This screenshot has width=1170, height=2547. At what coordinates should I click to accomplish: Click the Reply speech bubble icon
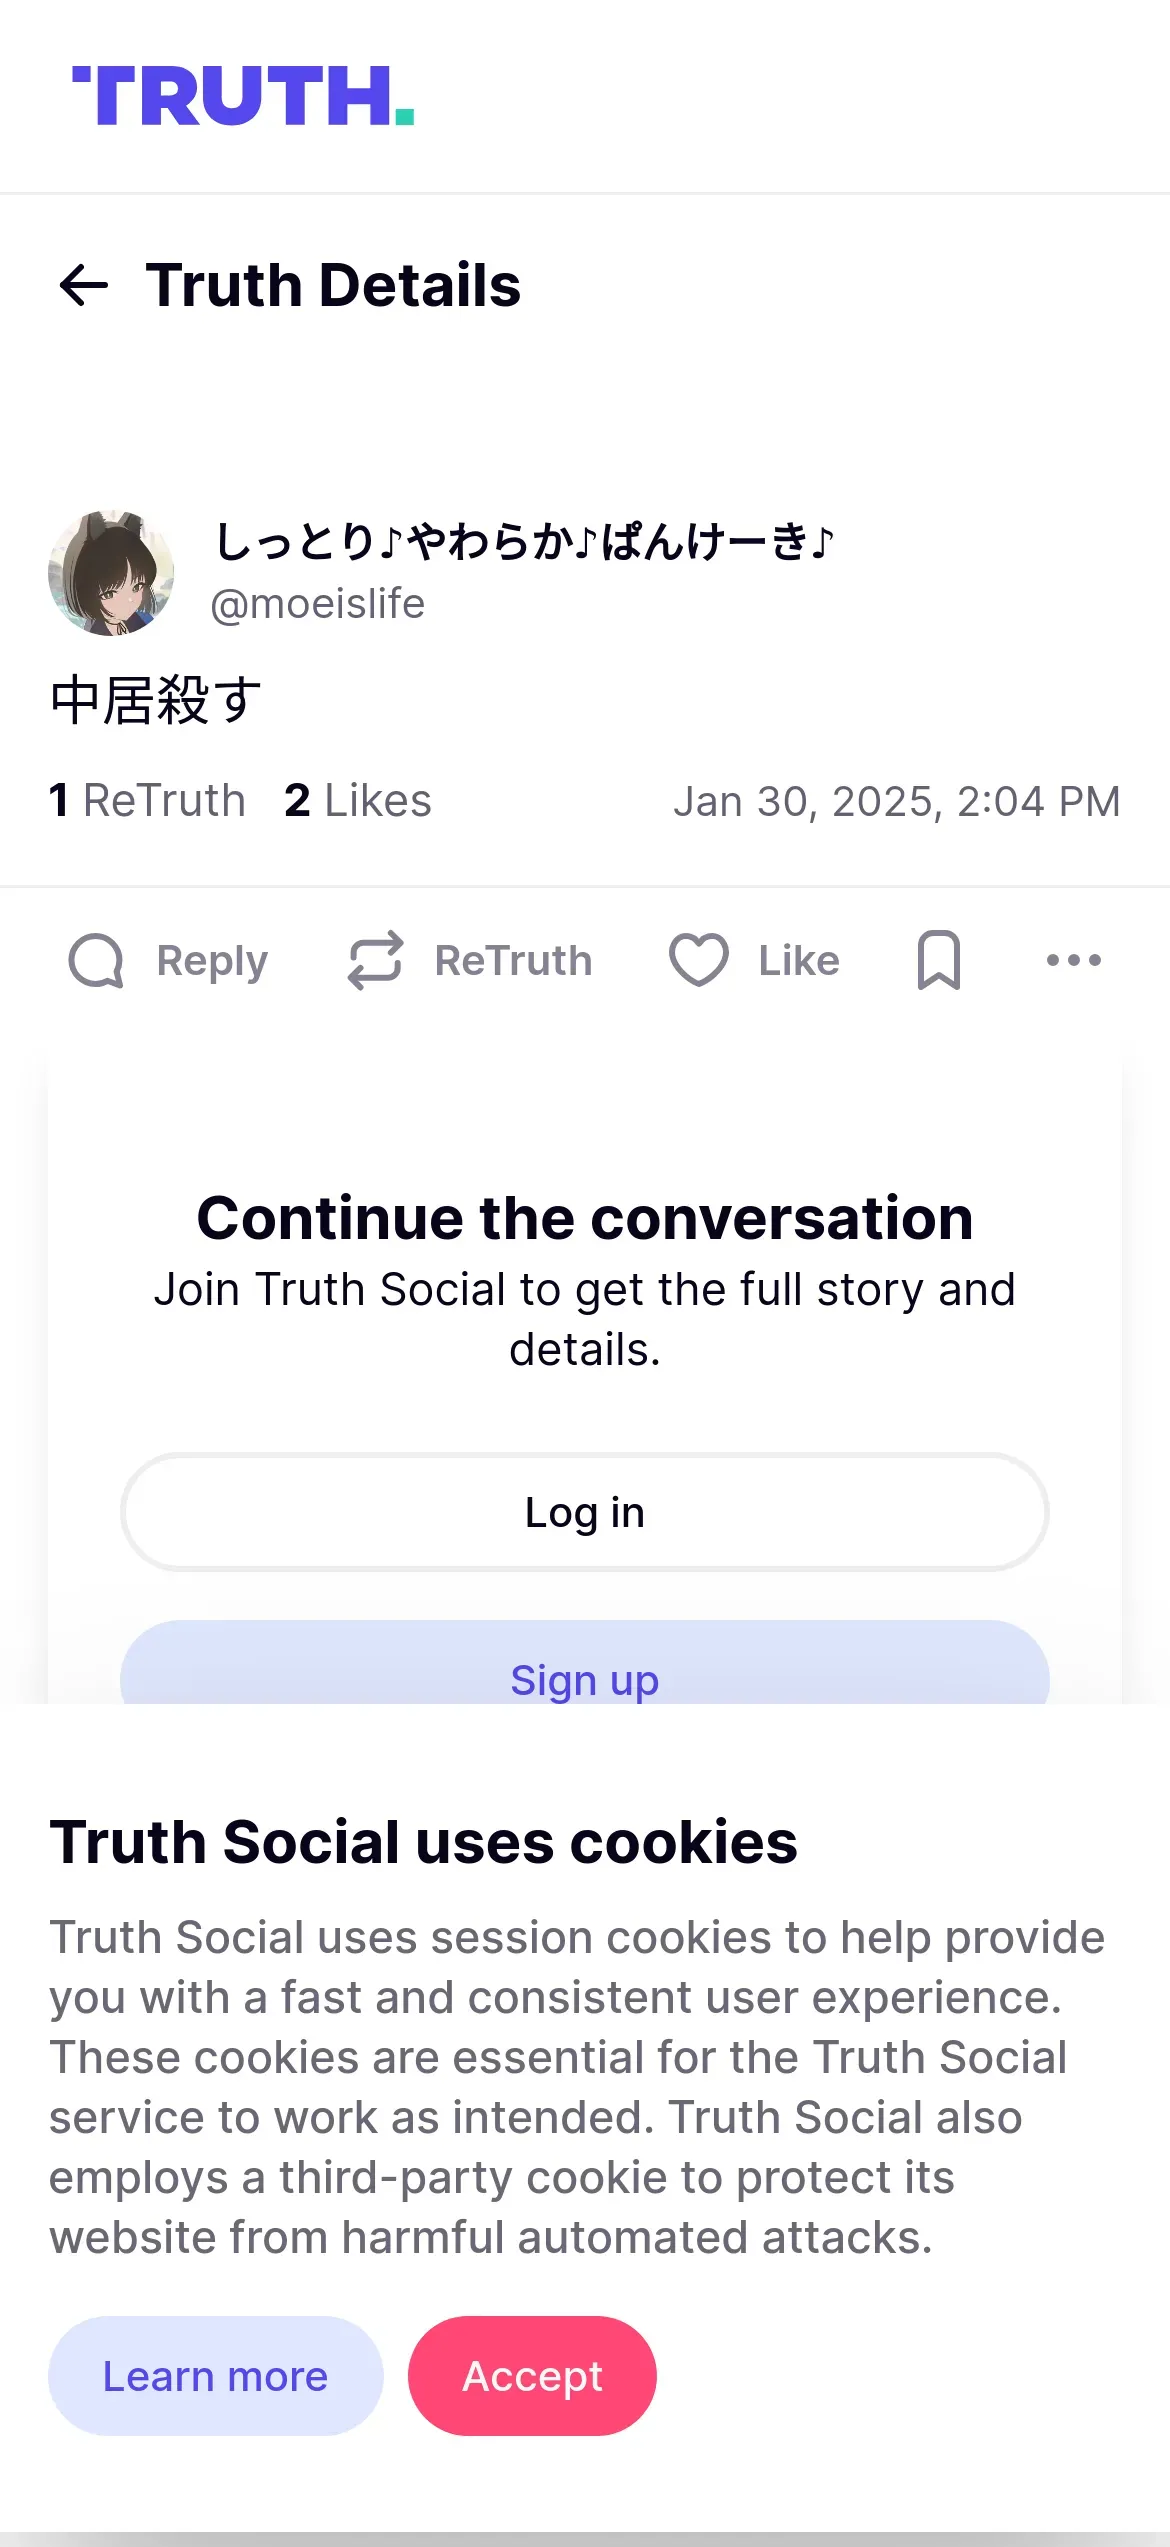(96, 961)
